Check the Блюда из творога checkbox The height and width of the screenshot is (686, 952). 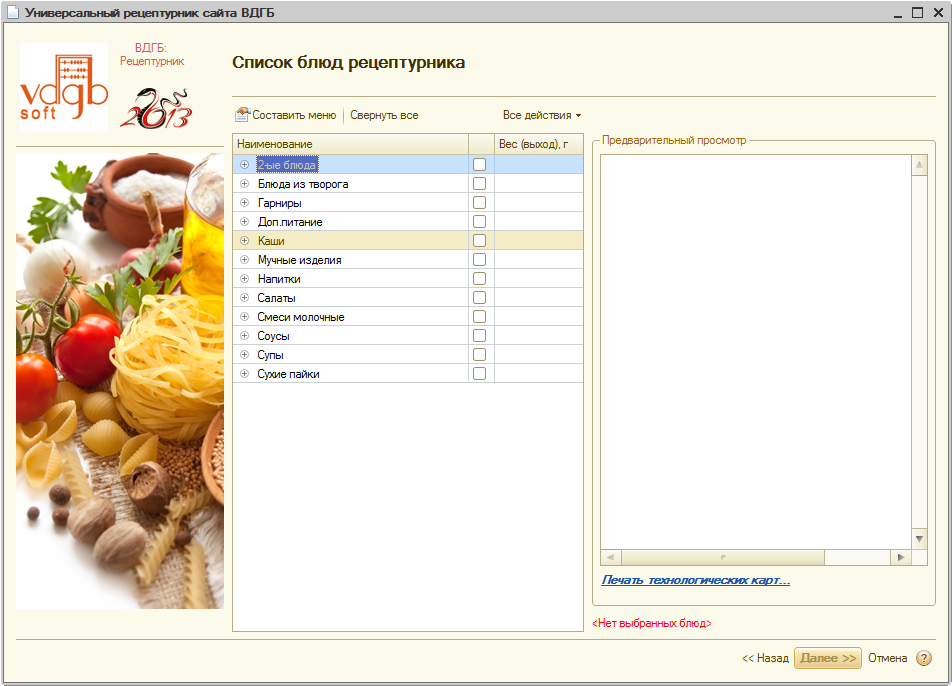point(479,183)
